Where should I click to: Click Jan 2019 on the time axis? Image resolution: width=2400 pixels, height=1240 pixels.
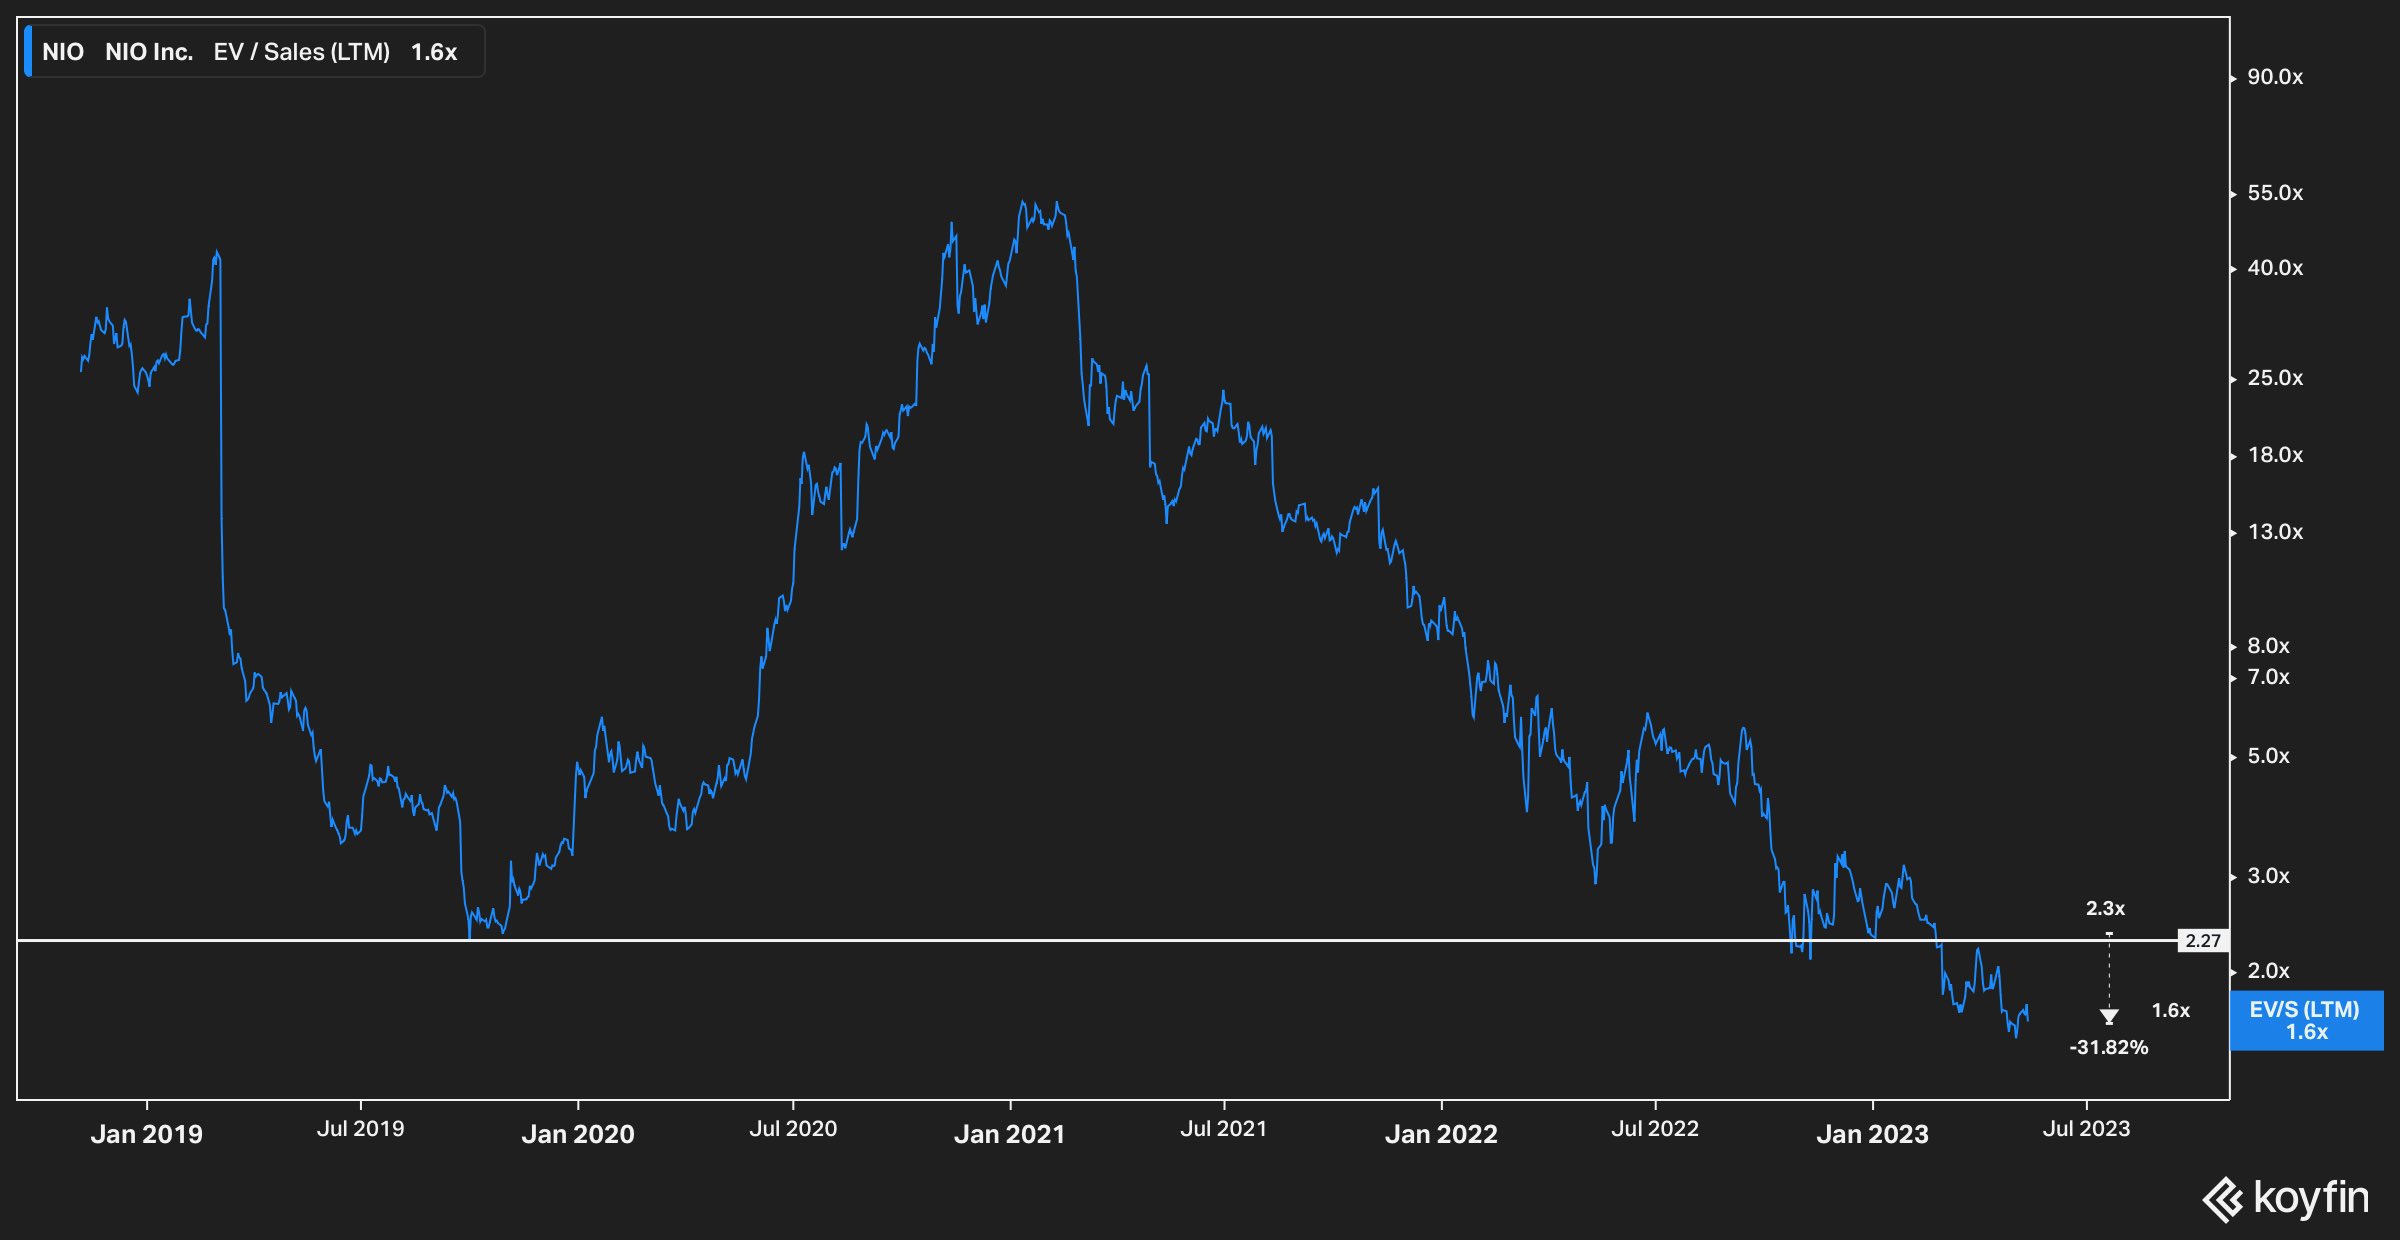[147, 1134]
